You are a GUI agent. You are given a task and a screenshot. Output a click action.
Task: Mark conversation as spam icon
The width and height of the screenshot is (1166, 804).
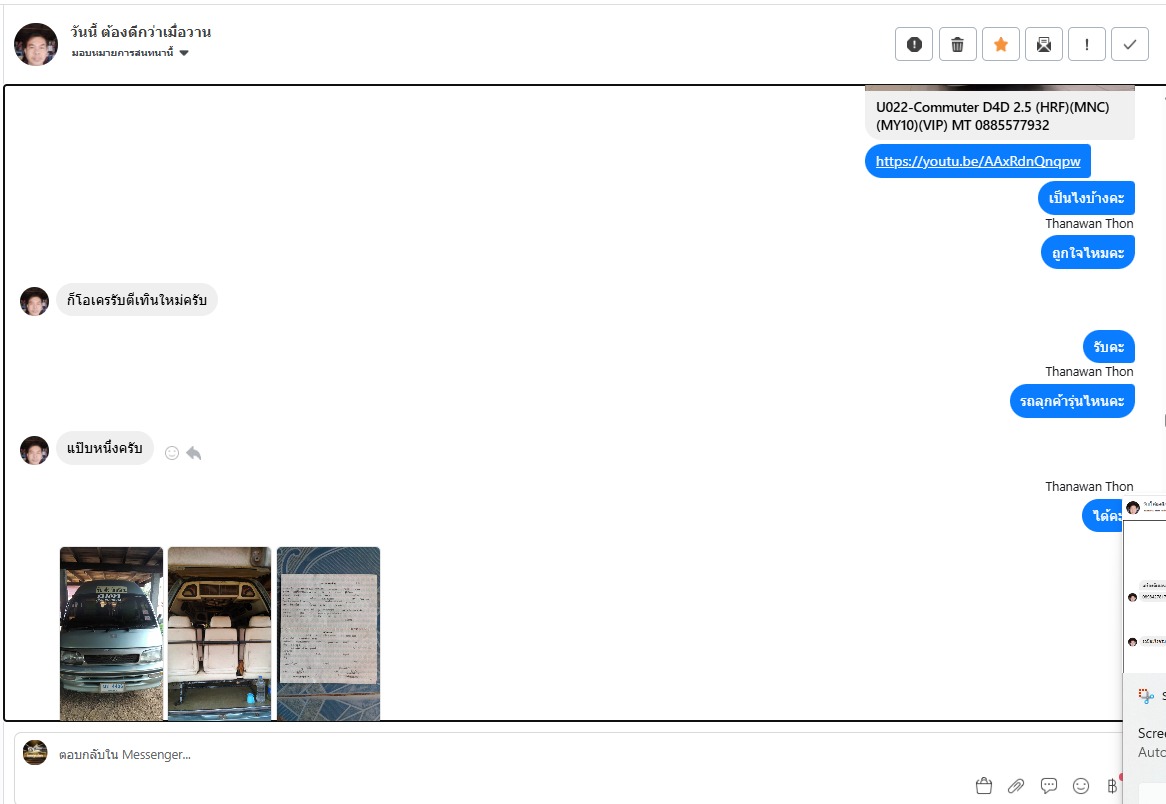pyautogui.click(x=914, y=45)
